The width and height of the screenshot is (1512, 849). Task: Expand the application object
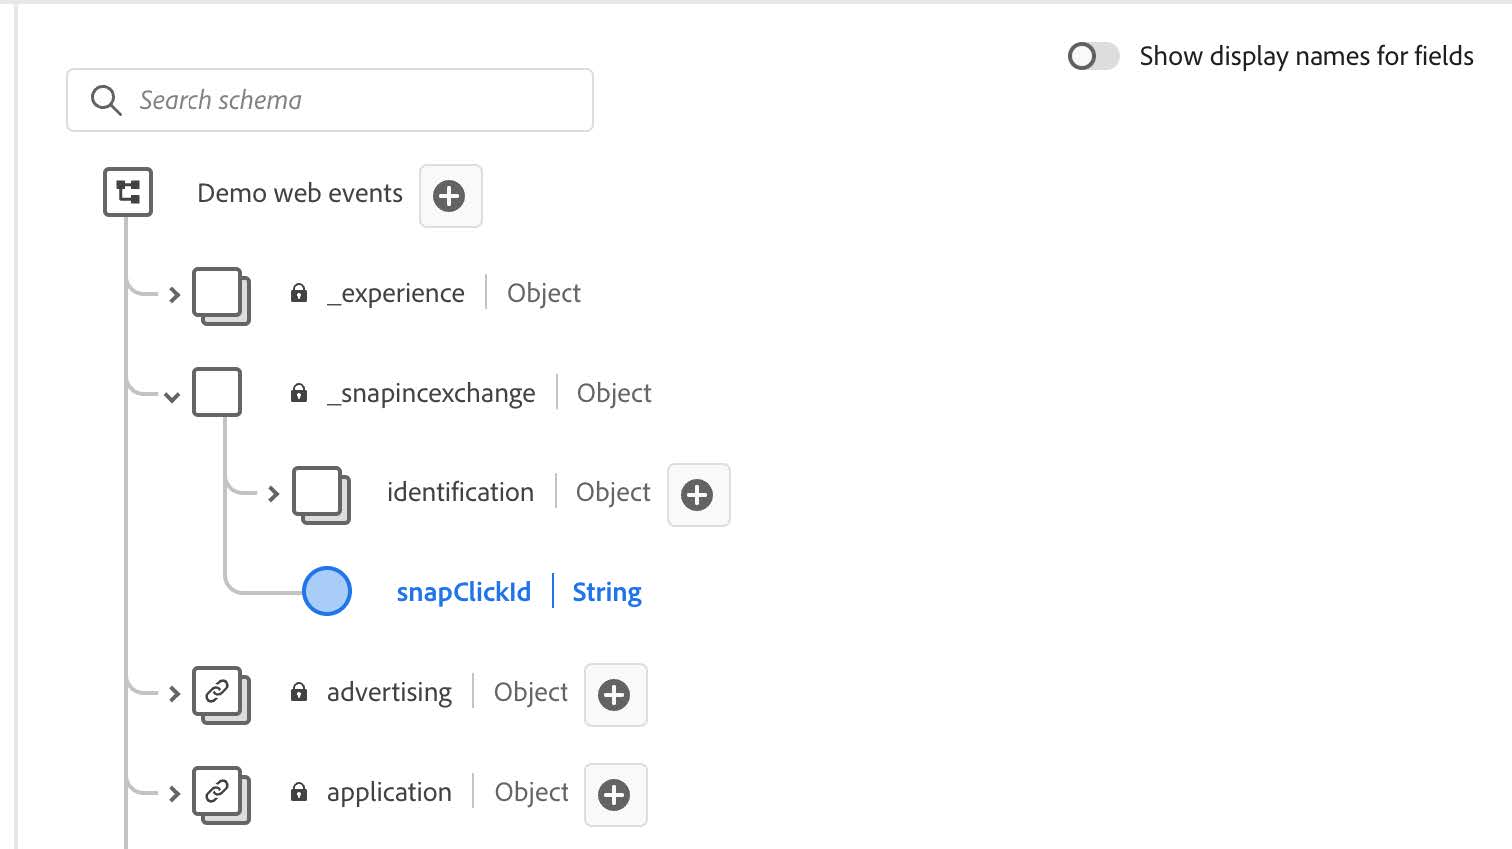174,794
